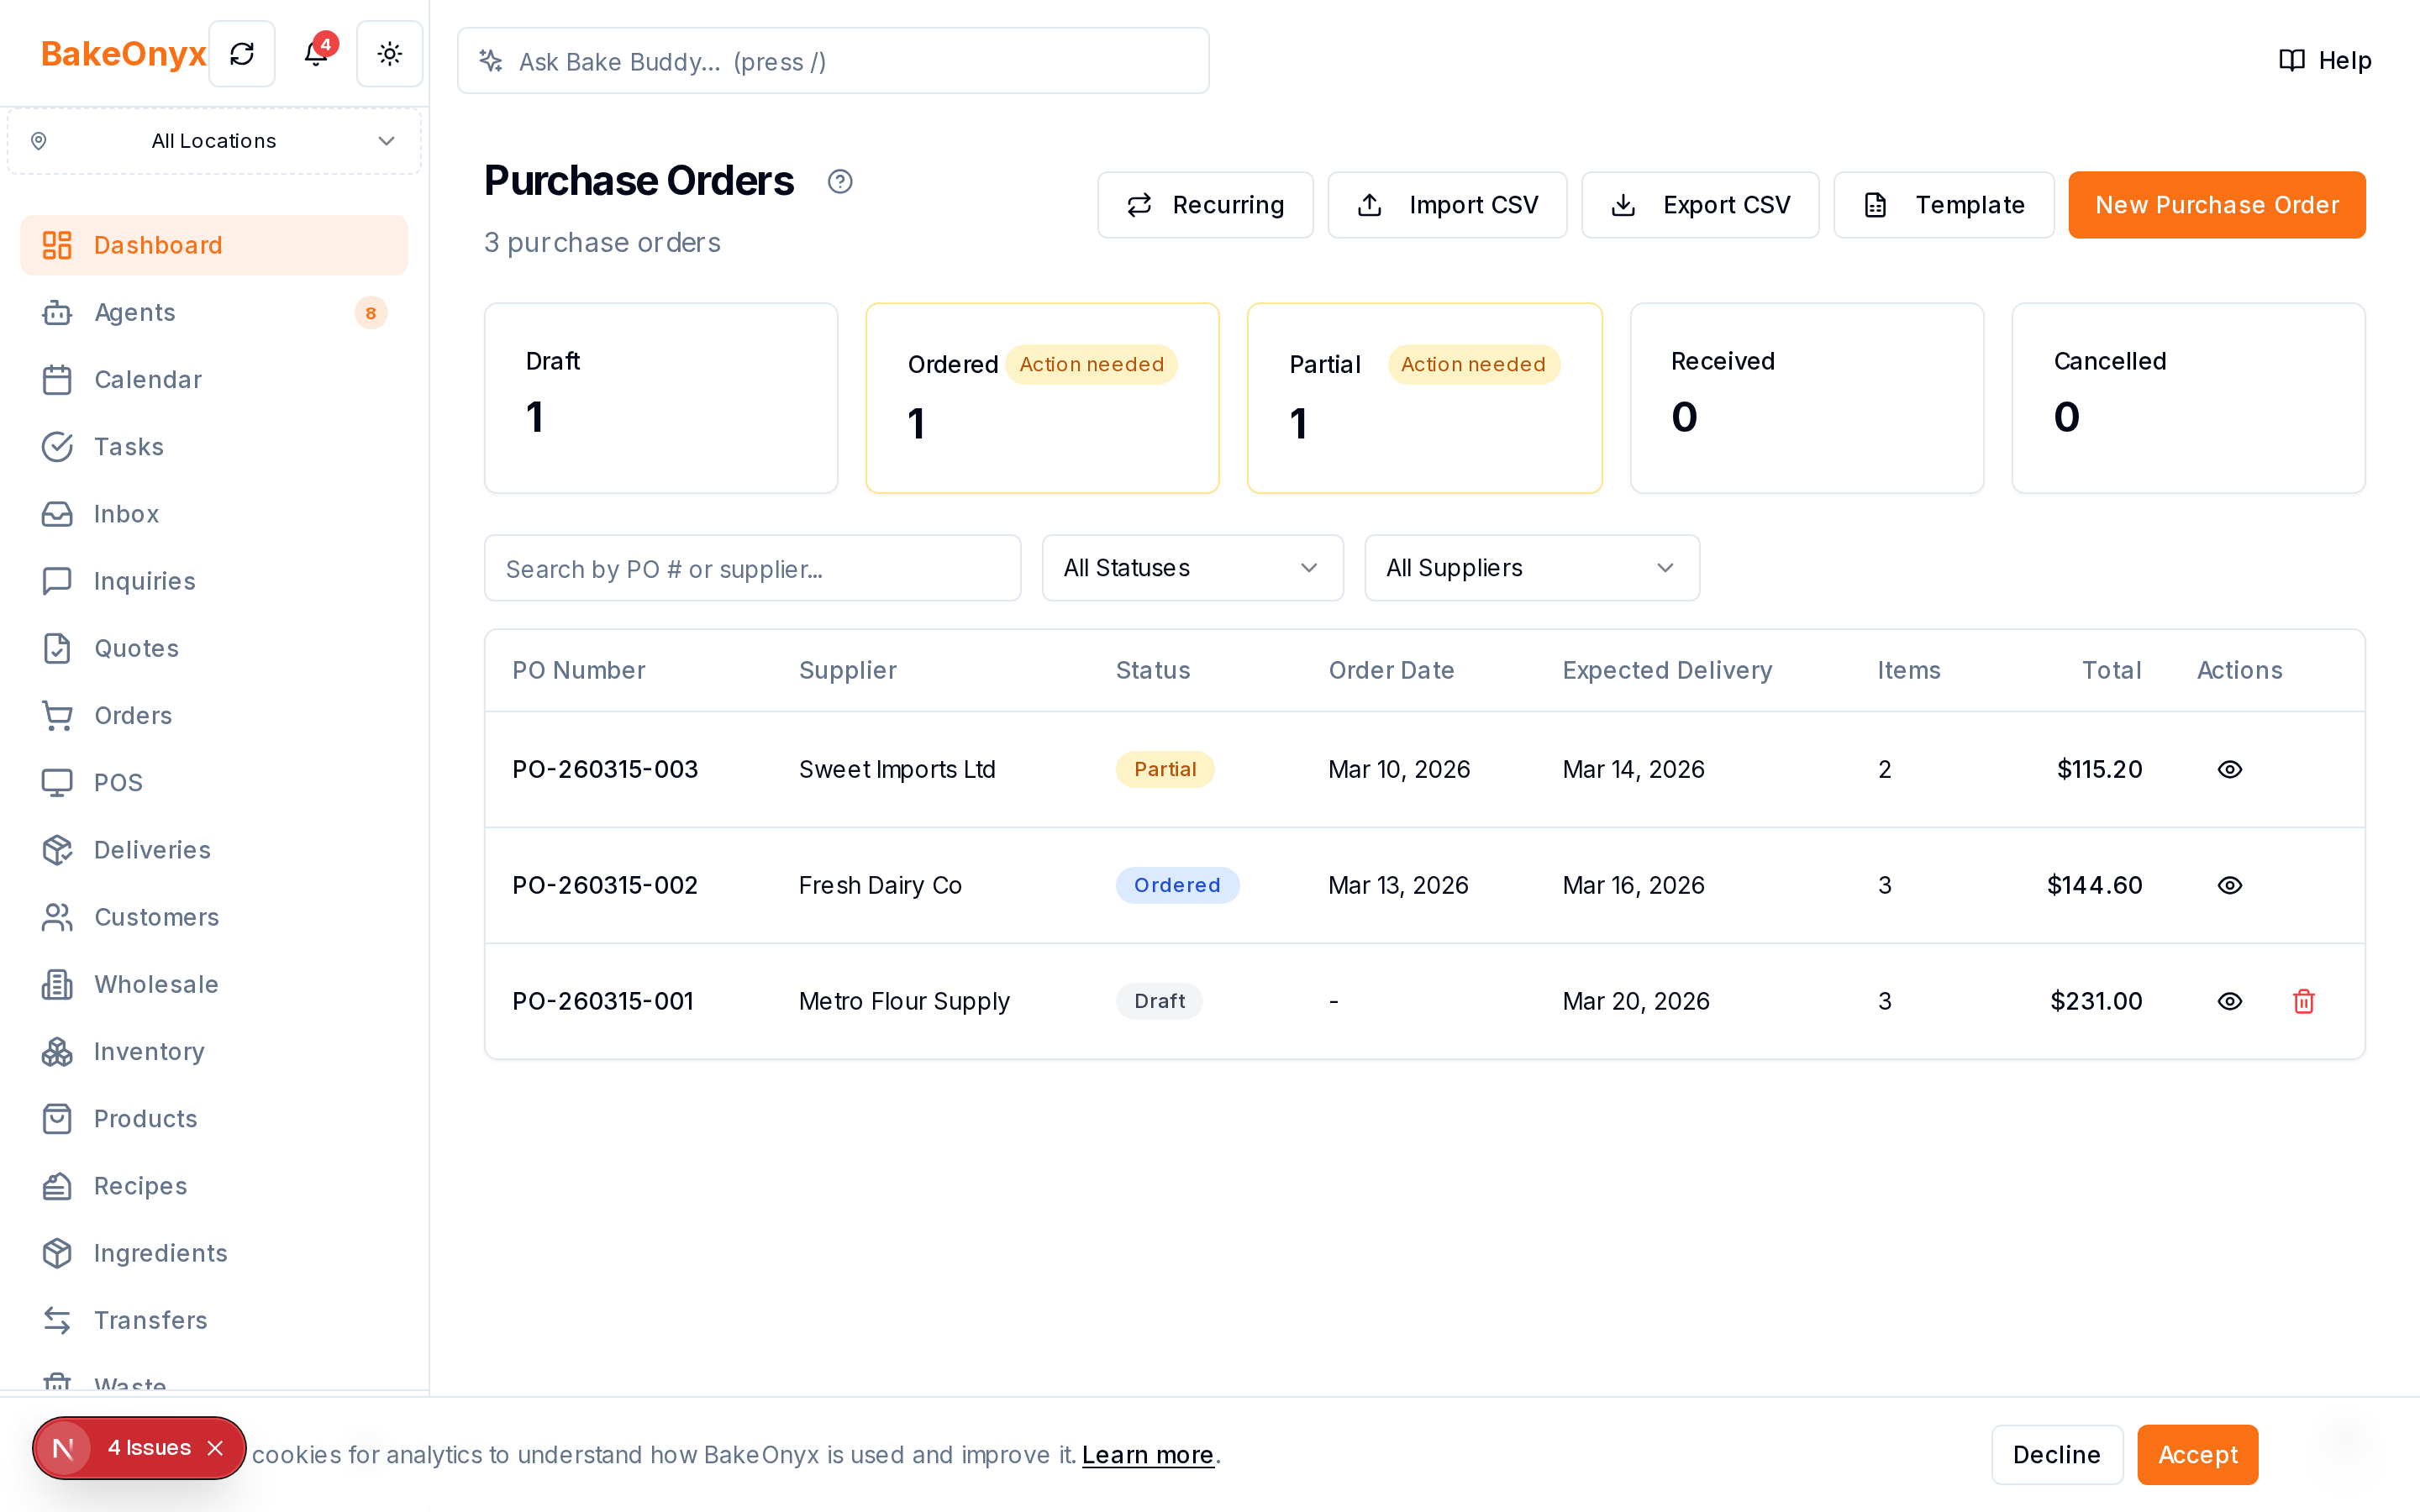2420x1512 pixels.
Task: Expand the All Suppliers filter
Action: coord(1531,568)
